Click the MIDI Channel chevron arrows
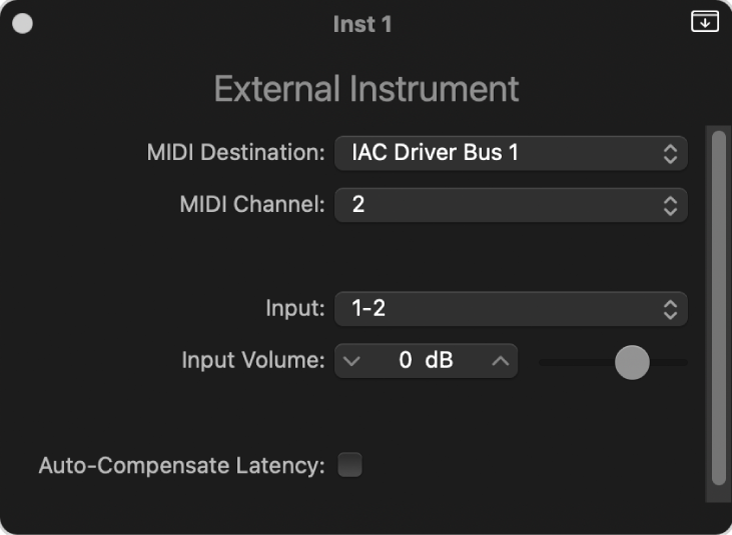The width and height of the screenshot is (732, 535). 670,205
